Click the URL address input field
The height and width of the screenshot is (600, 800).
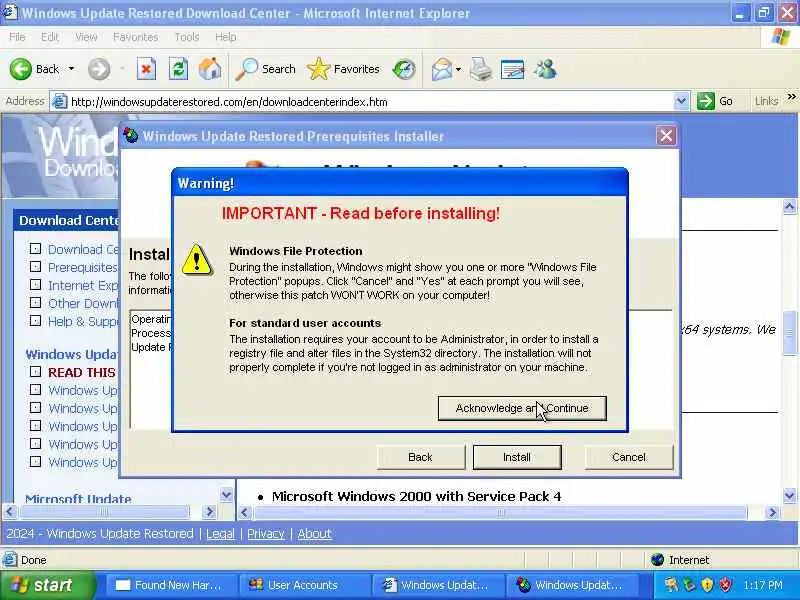pos(371,102)
